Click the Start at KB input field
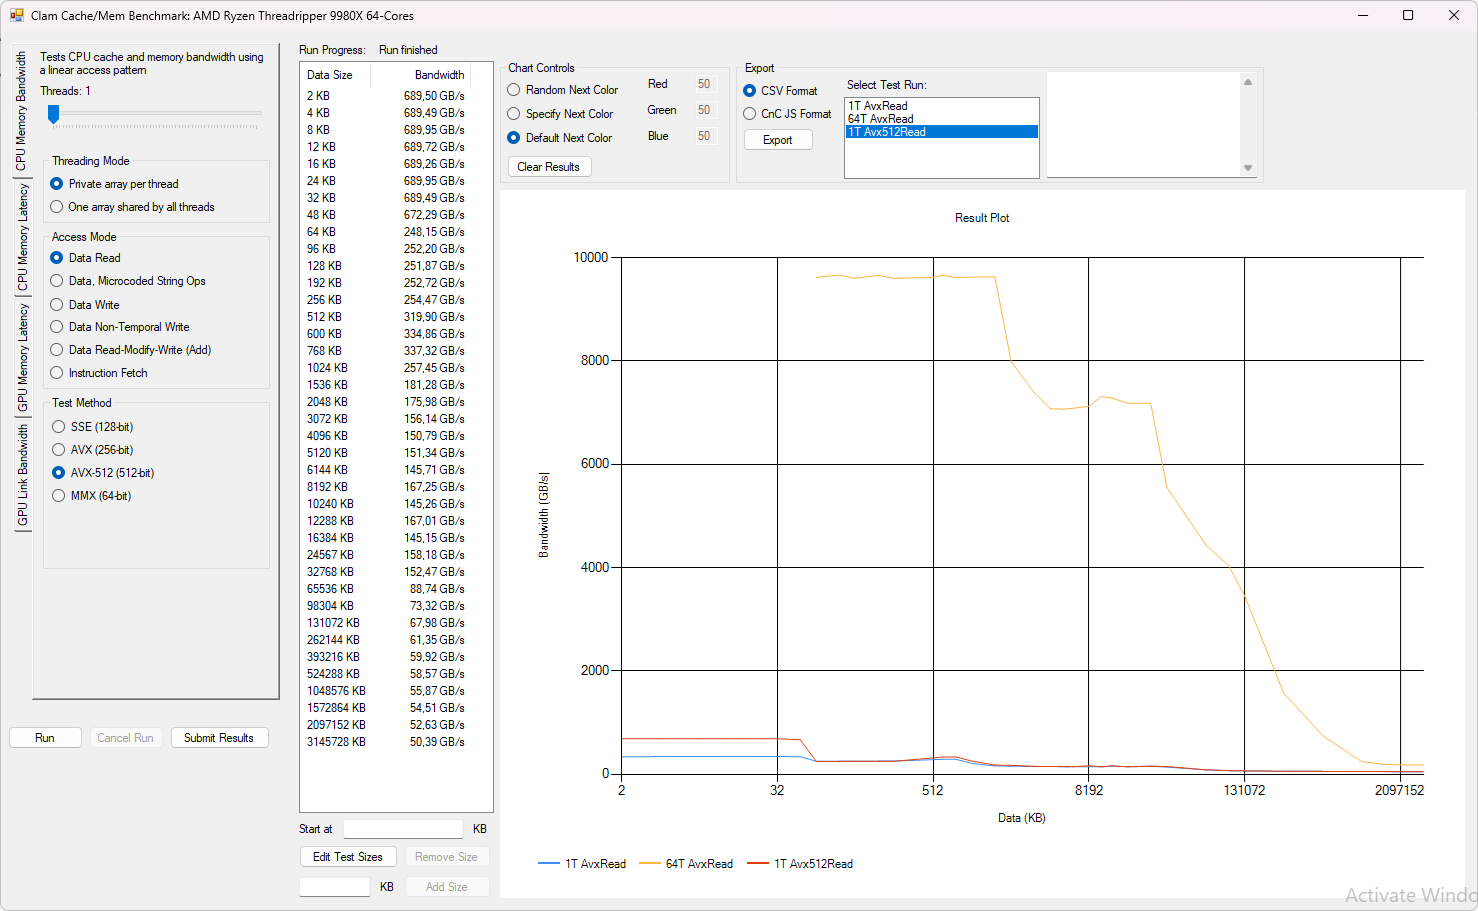1478x911 pixels. (403, 829)
